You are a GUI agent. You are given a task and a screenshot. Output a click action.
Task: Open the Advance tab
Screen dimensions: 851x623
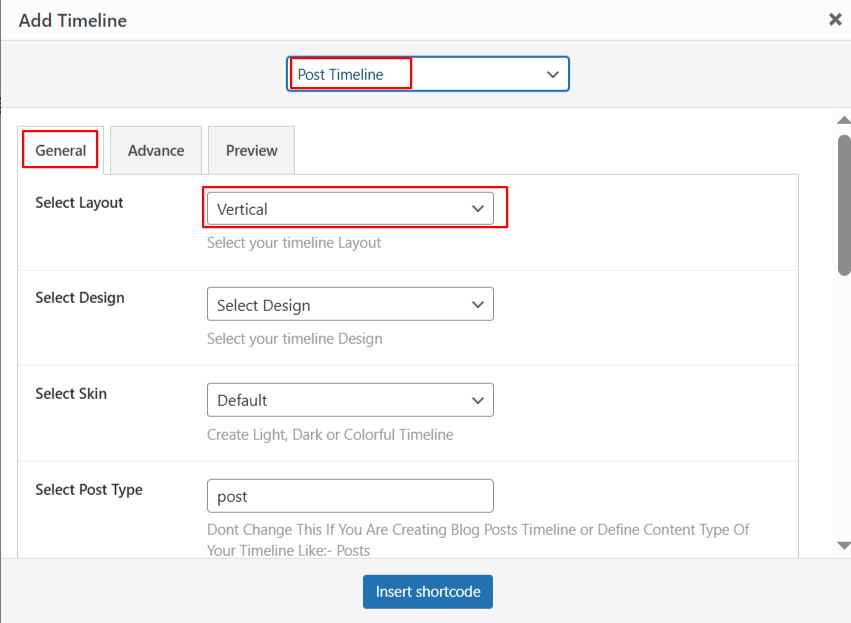pos(156,150)
